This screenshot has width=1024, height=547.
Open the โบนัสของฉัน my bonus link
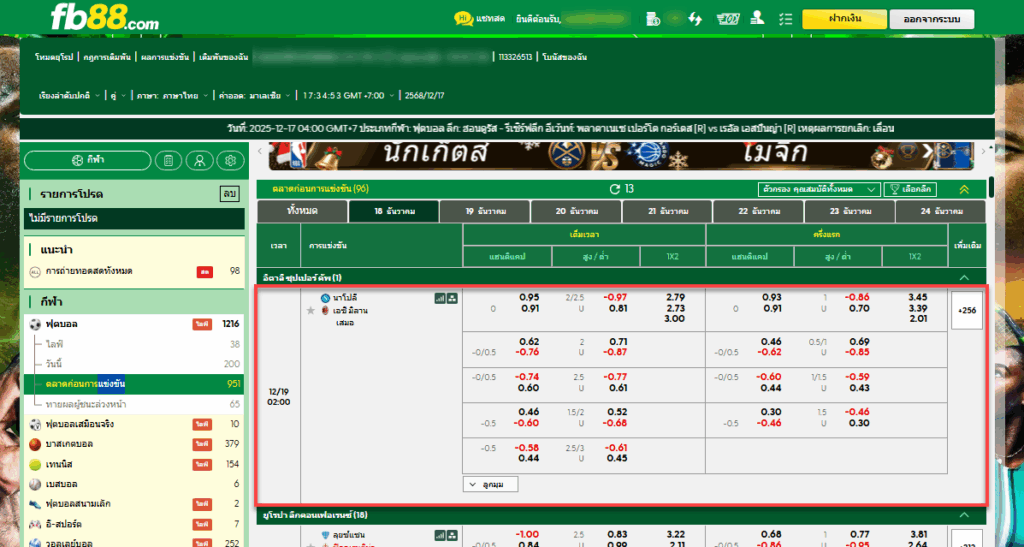coord(564,57)
